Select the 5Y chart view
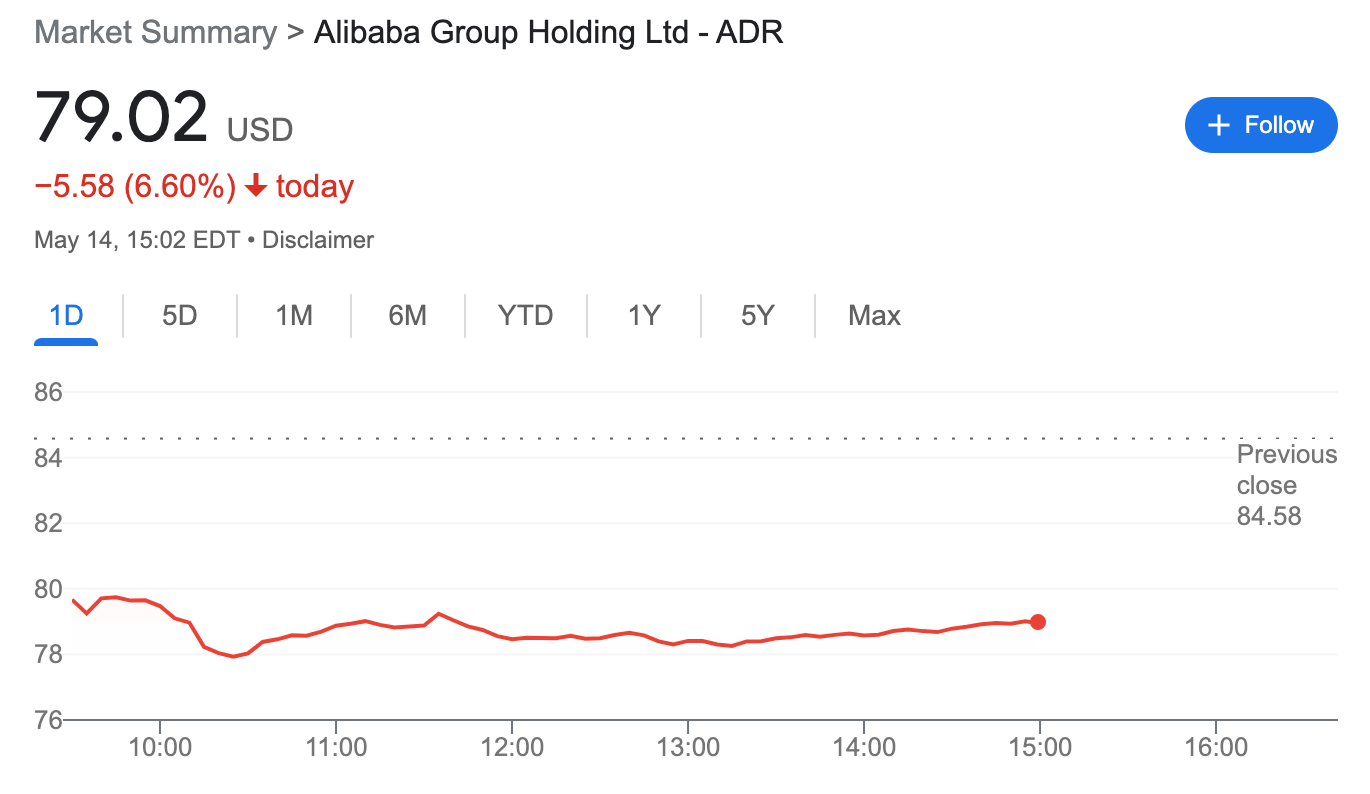This screenshot has width=1370, height=794. (757, 315)
